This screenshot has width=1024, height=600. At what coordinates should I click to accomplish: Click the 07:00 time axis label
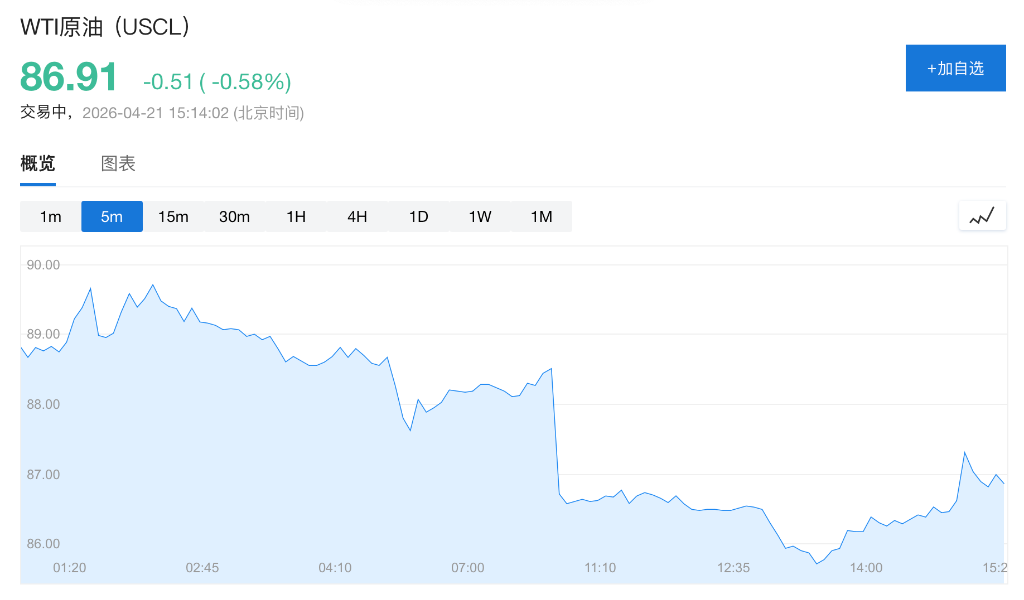(x=467, y=568)
